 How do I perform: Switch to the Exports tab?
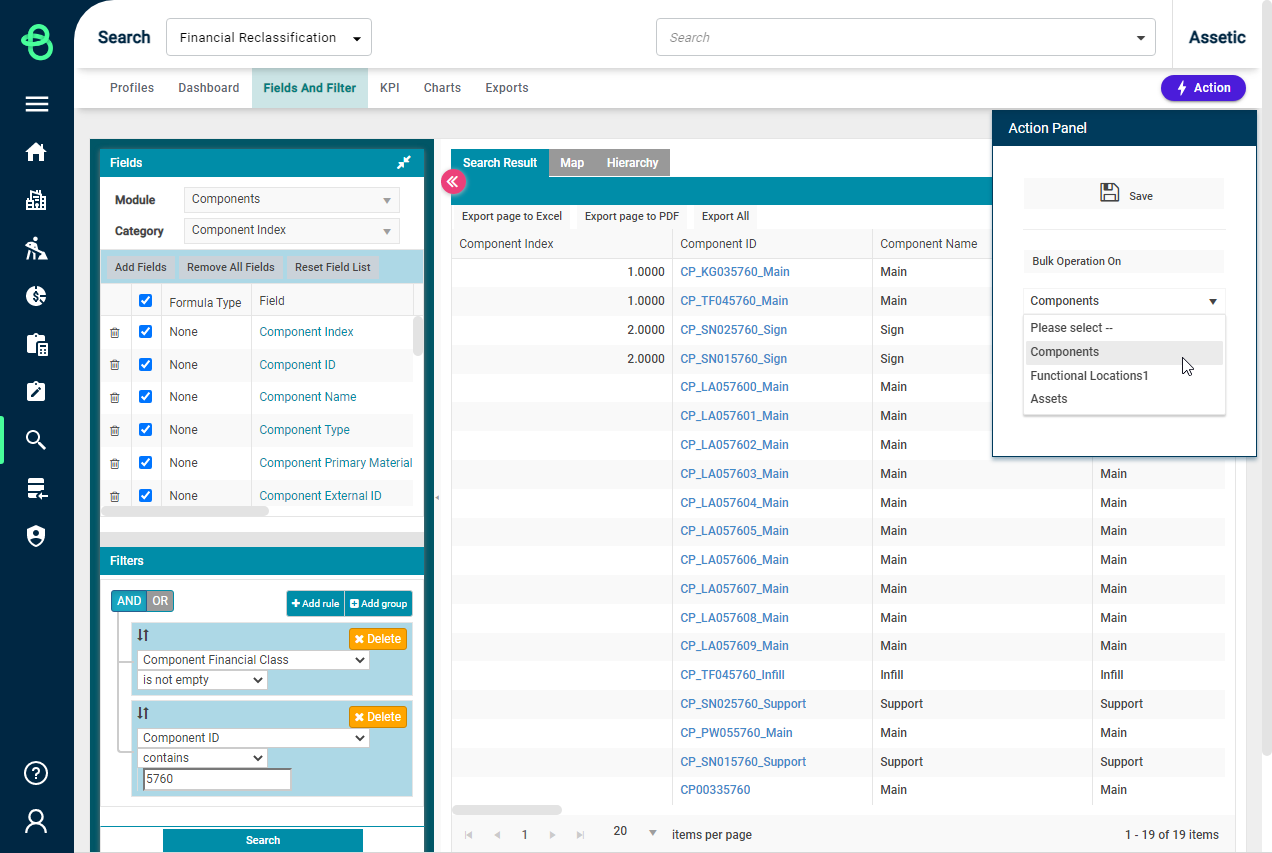(507, 88)
